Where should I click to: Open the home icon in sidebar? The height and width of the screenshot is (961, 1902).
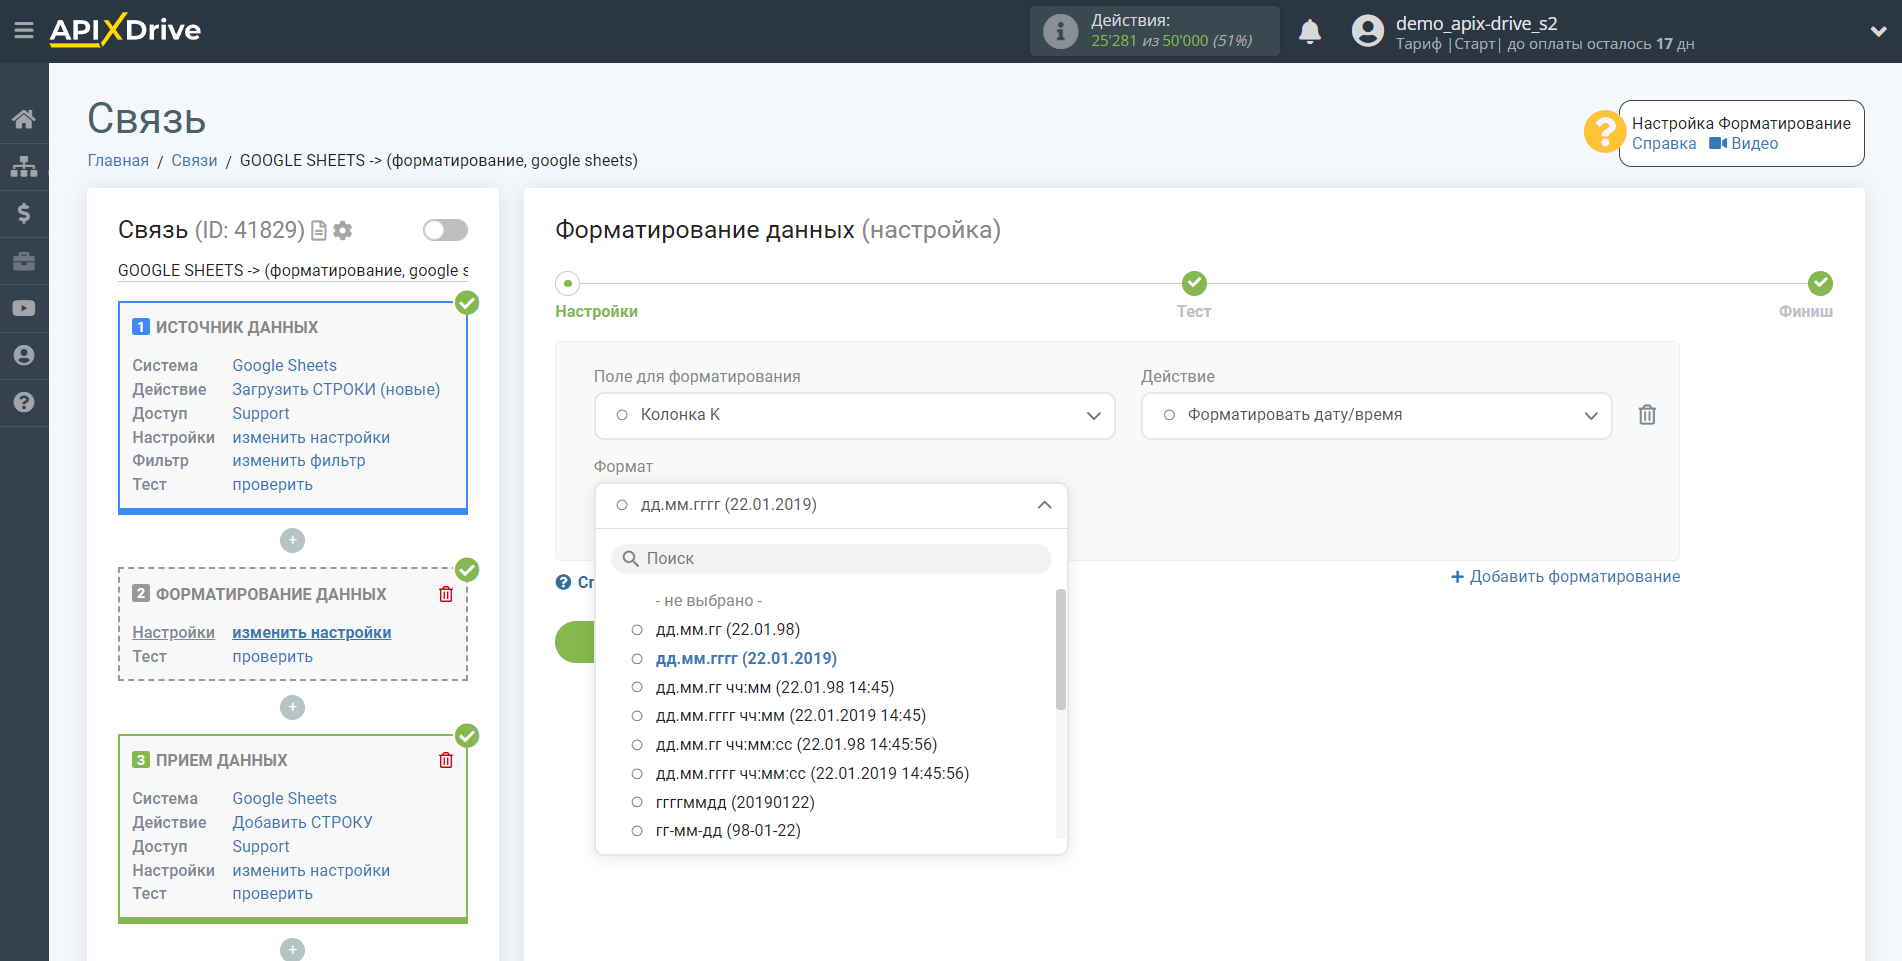click(x=24, y=119)
